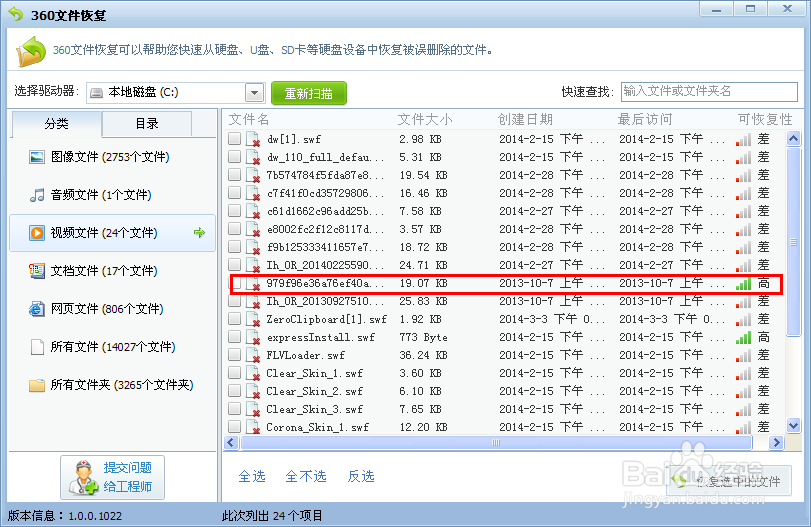Click deleted-file icon for dw[1].swf
Screen dimensions: 811x527
pos(253,139)
